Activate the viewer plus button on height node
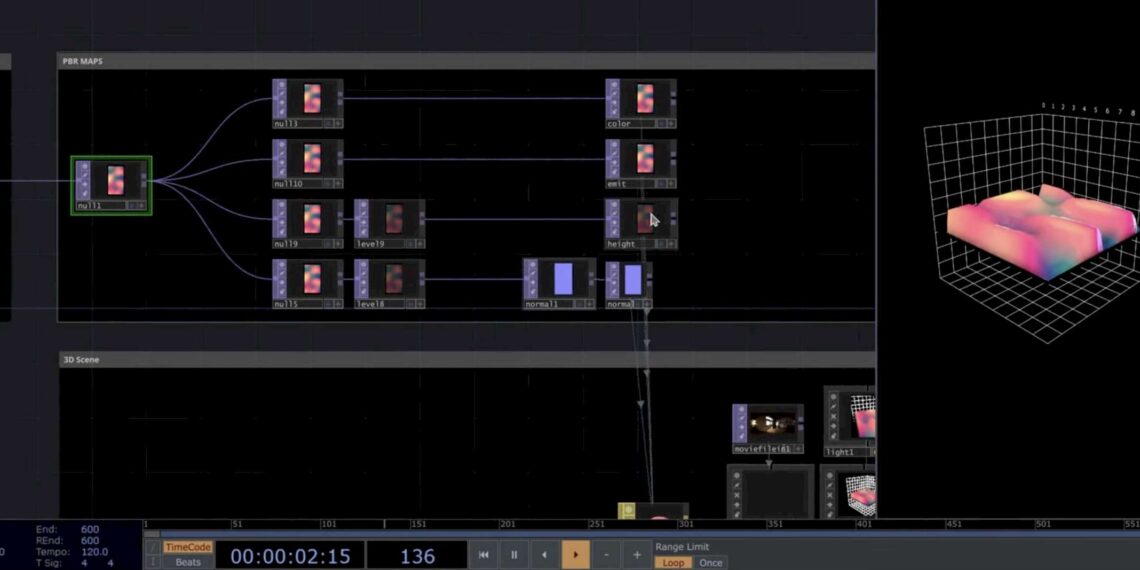 pyautogui.click(x=671, y=244)
